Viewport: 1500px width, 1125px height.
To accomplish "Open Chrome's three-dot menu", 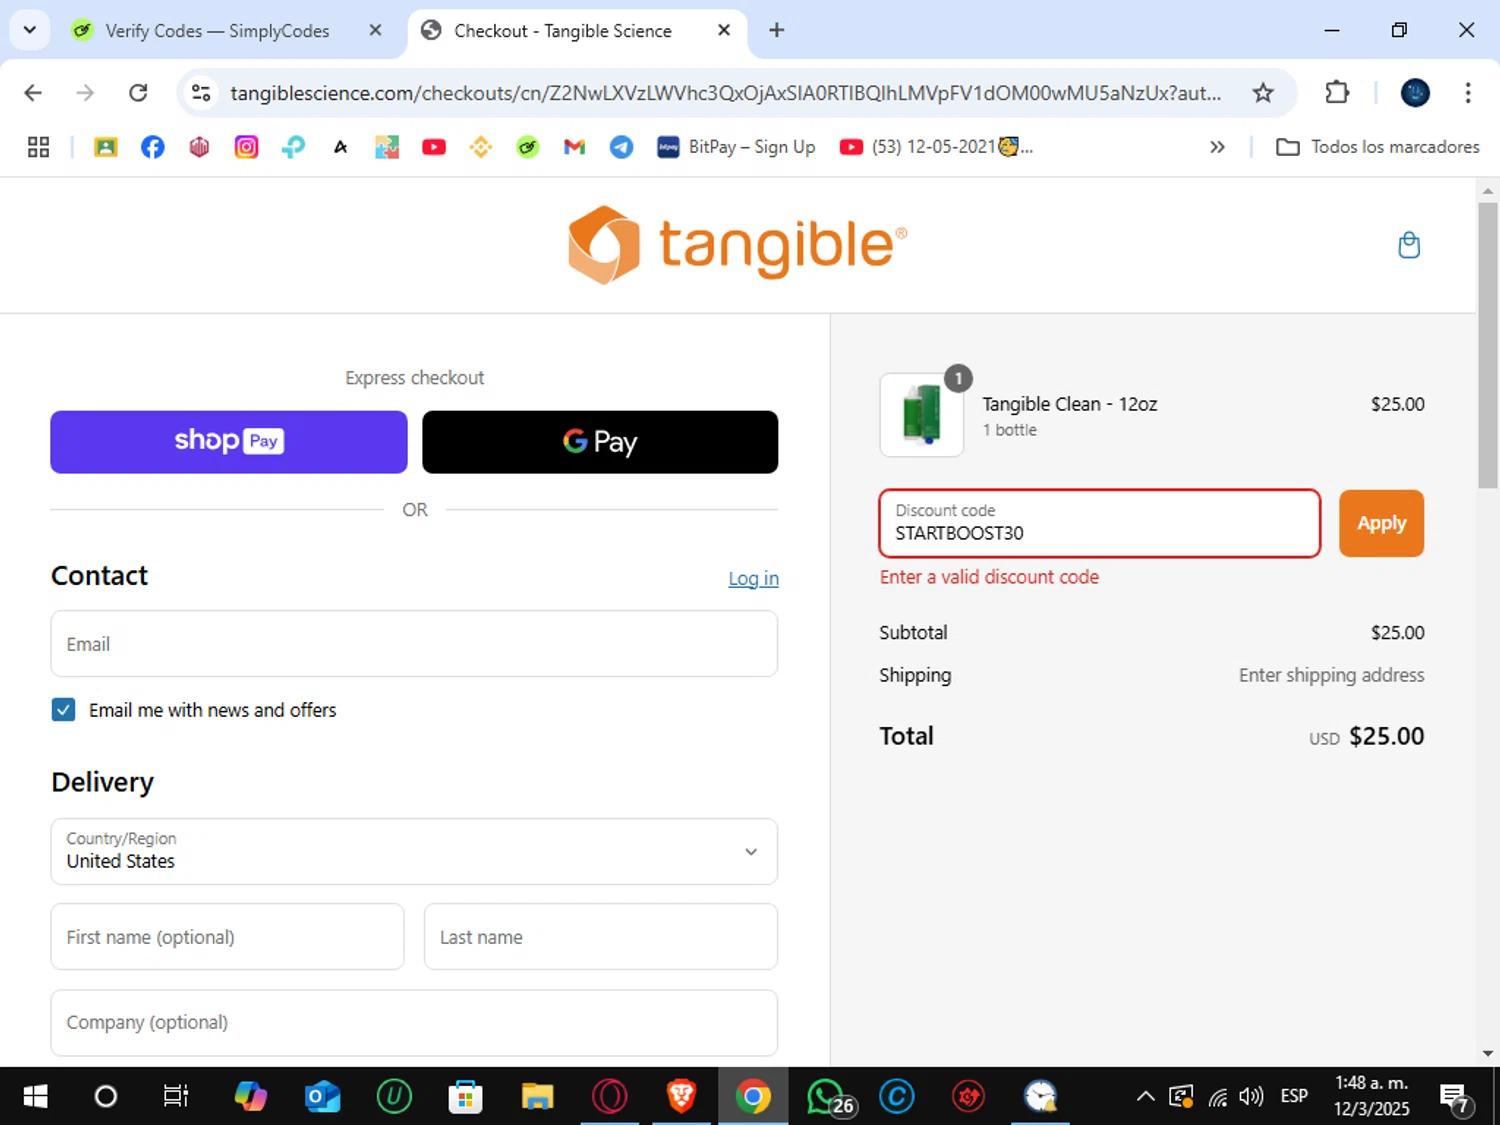I will 1468,93.
